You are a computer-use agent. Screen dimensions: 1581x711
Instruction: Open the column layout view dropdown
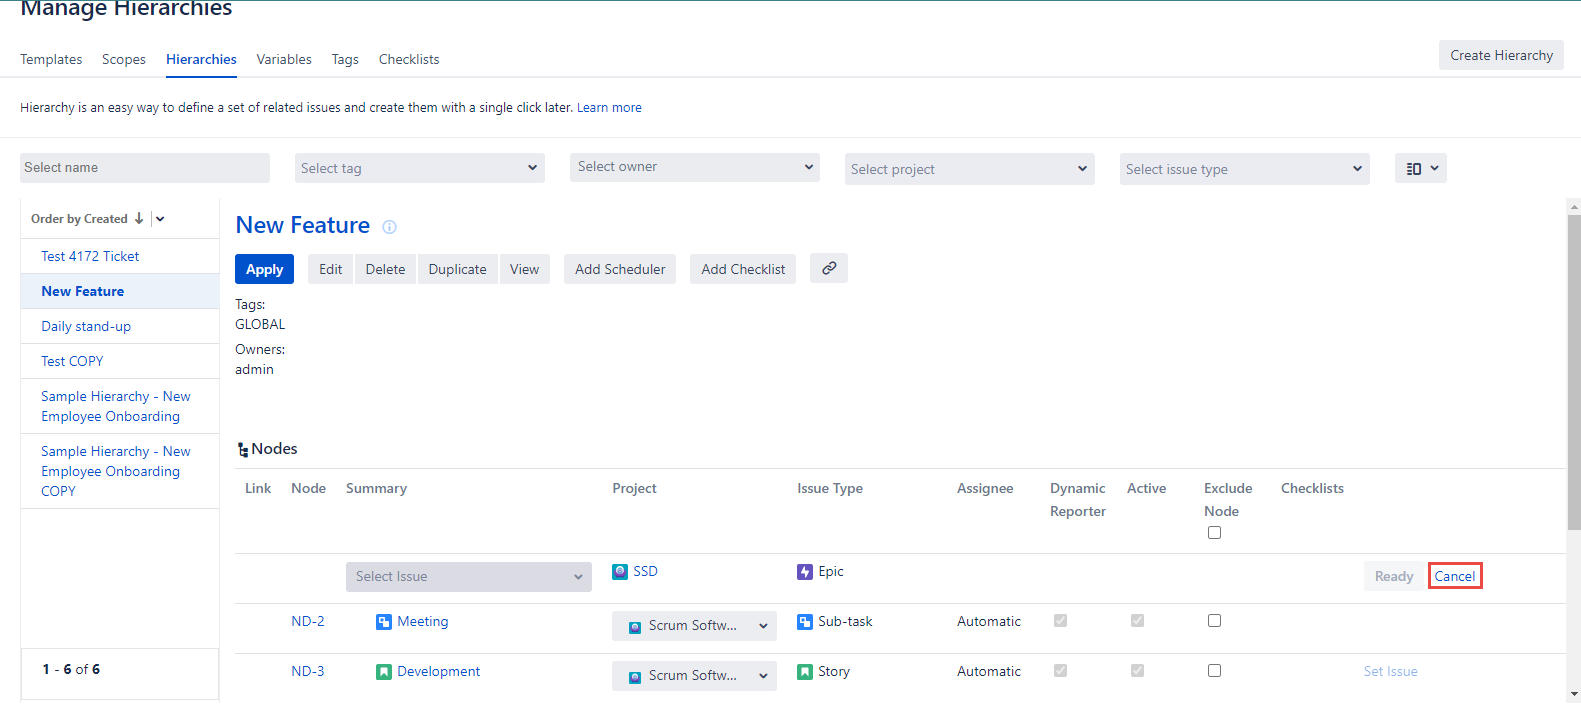(1420, 168)
